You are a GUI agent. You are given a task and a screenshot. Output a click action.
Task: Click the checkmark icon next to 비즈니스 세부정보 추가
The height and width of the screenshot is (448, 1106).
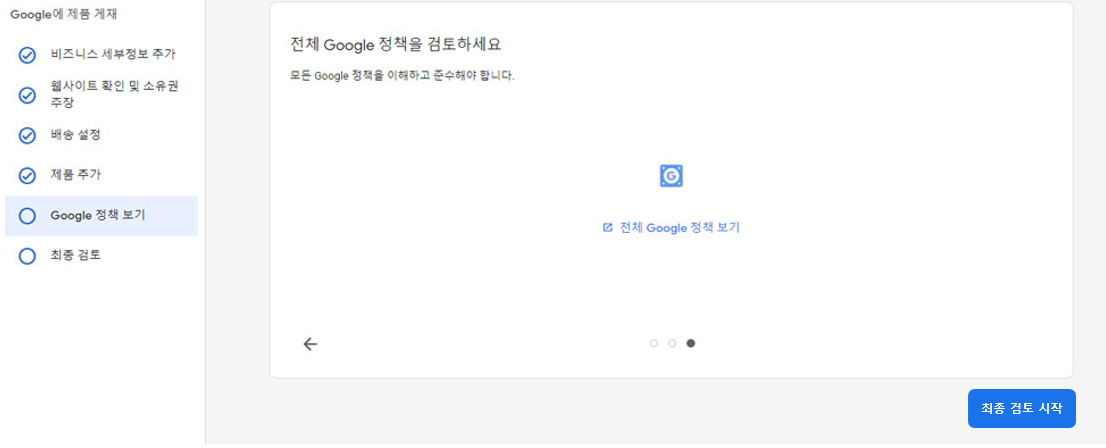pyautogui.click(x=28, y=55)
